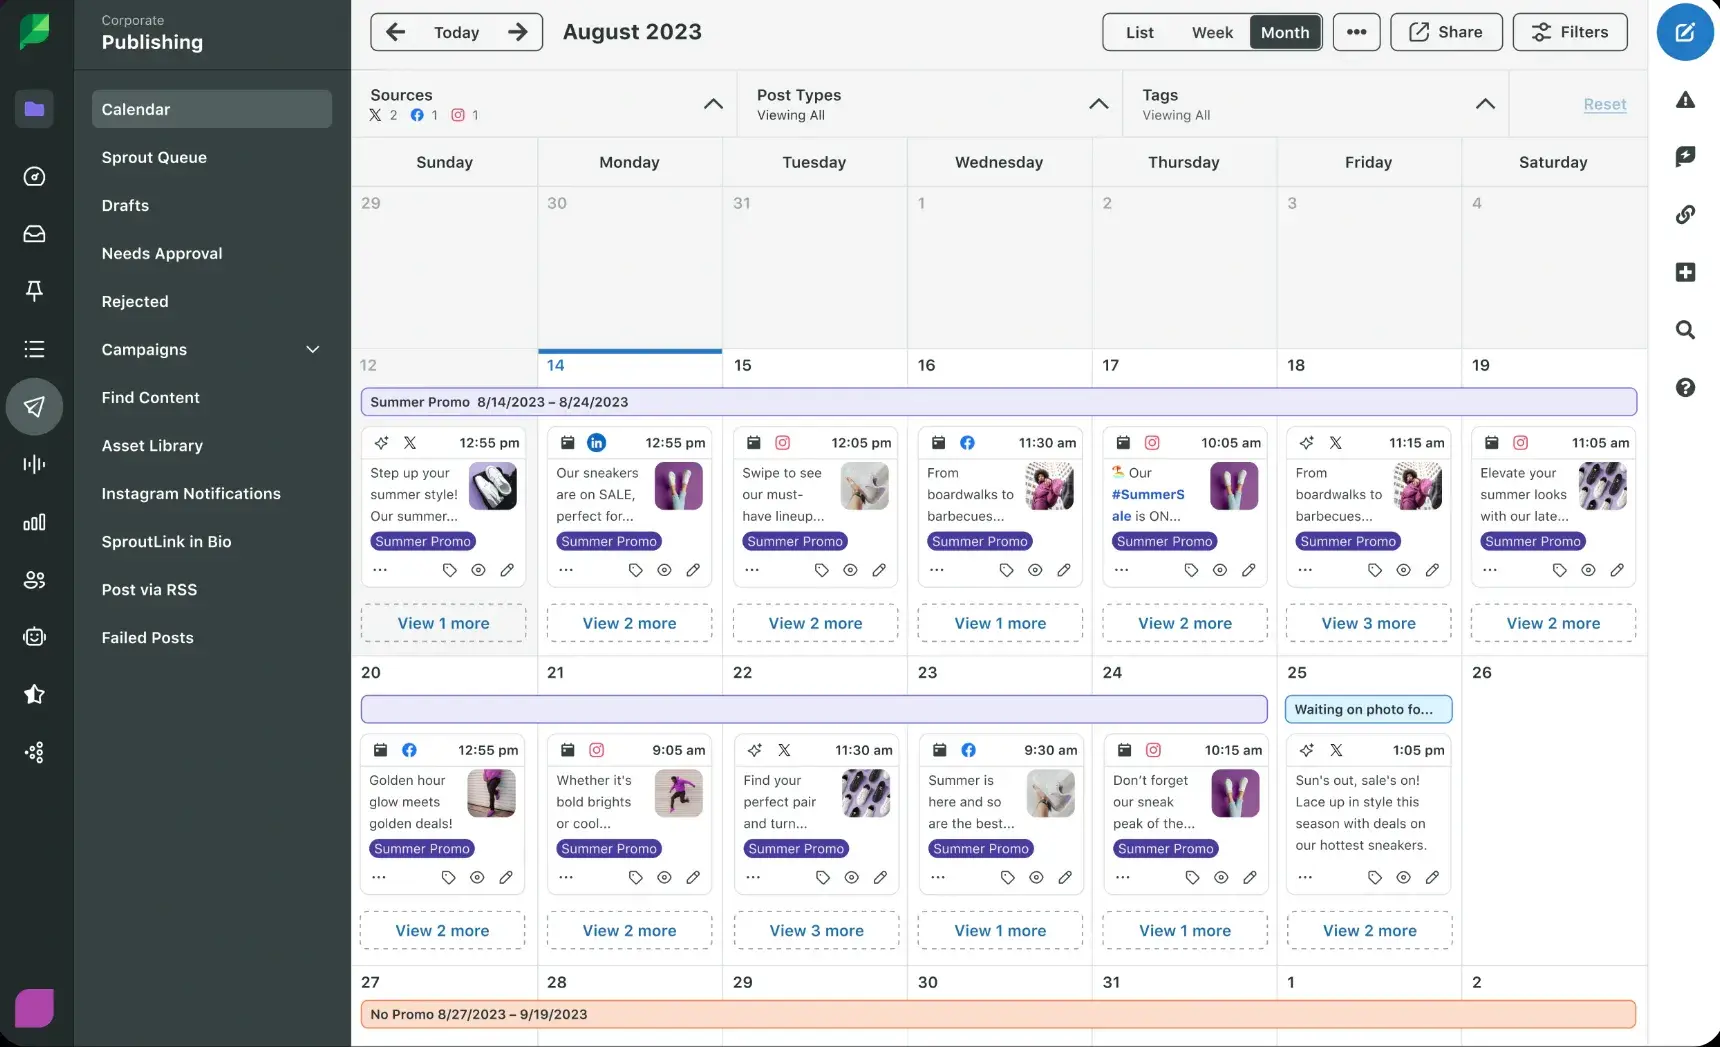Open the Compose new post button
Viewport: 1720px width, 1047px height.
click(x=1685, y=32)
